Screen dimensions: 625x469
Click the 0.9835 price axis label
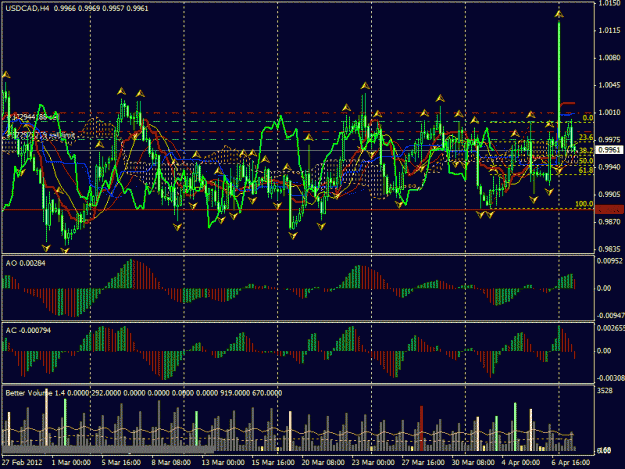610,249
